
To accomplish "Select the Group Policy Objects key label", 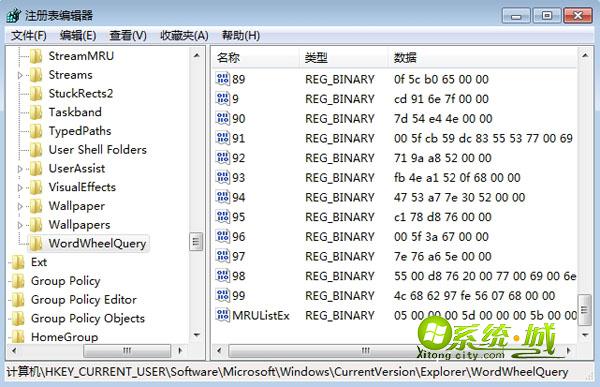I will click(x=88, y=318).
